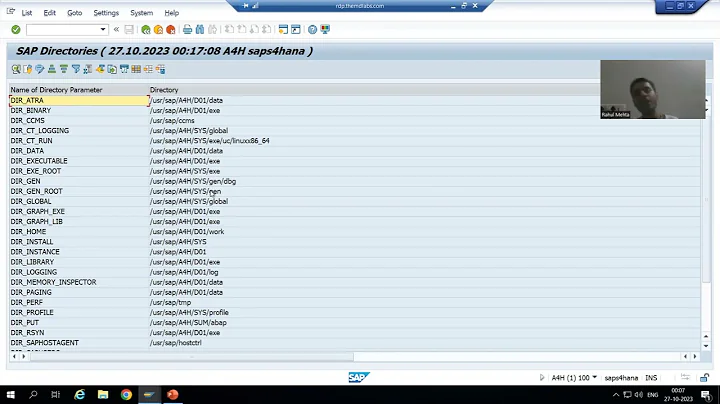
Task: Click the webcam thumbnail of Rahul Mehta
Action: (x=652, y=89)
